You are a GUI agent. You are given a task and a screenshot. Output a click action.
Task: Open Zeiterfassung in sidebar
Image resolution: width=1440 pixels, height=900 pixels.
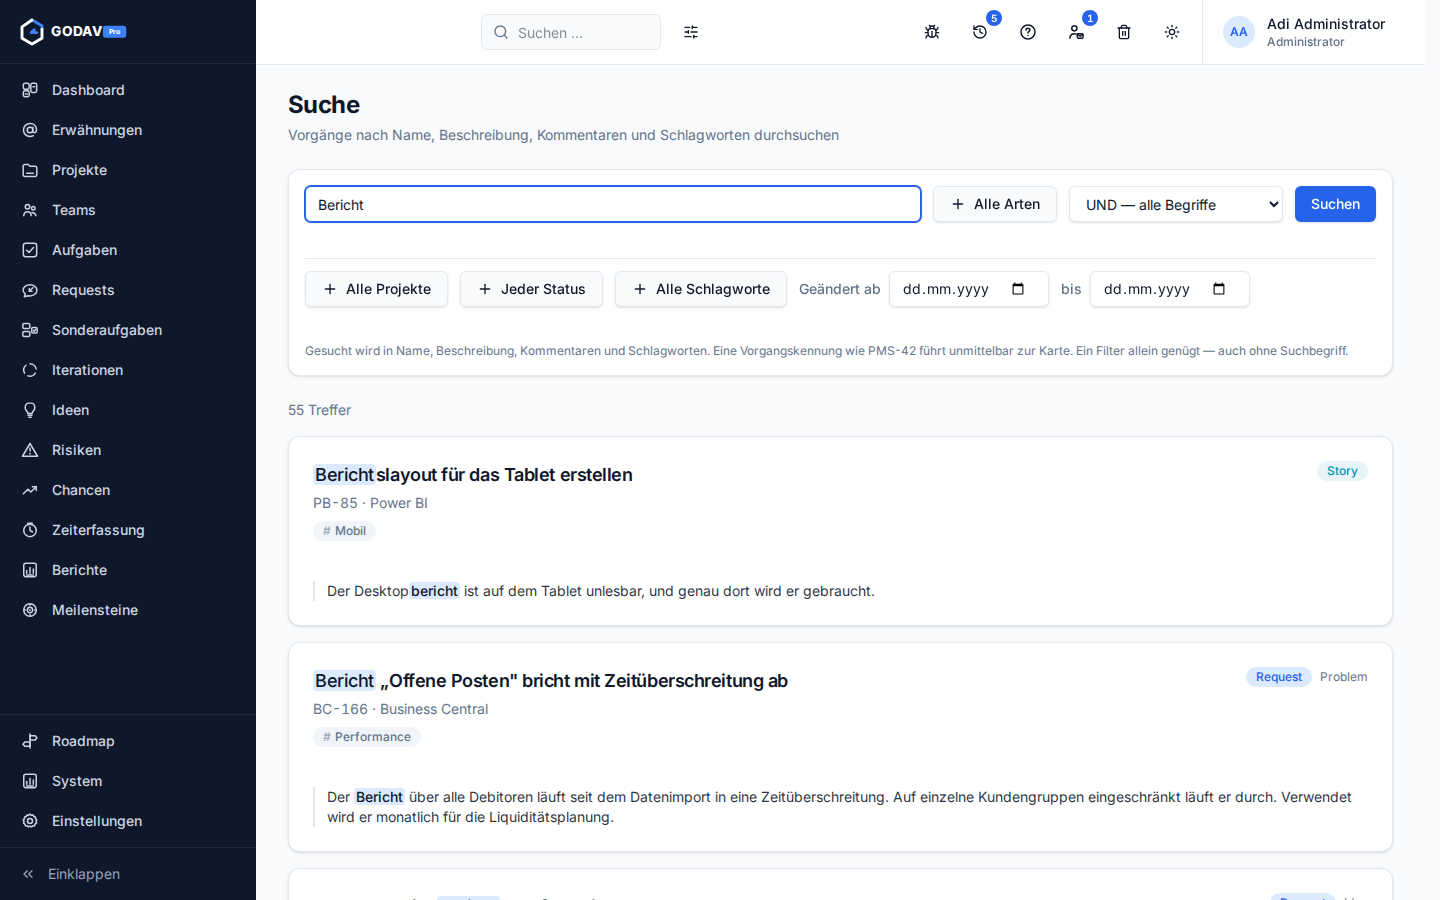128,530
